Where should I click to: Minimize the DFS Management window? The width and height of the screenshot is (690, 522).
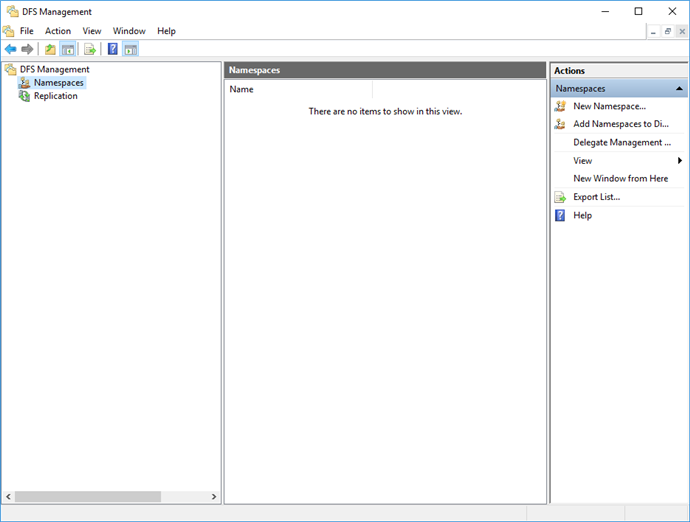606,11
